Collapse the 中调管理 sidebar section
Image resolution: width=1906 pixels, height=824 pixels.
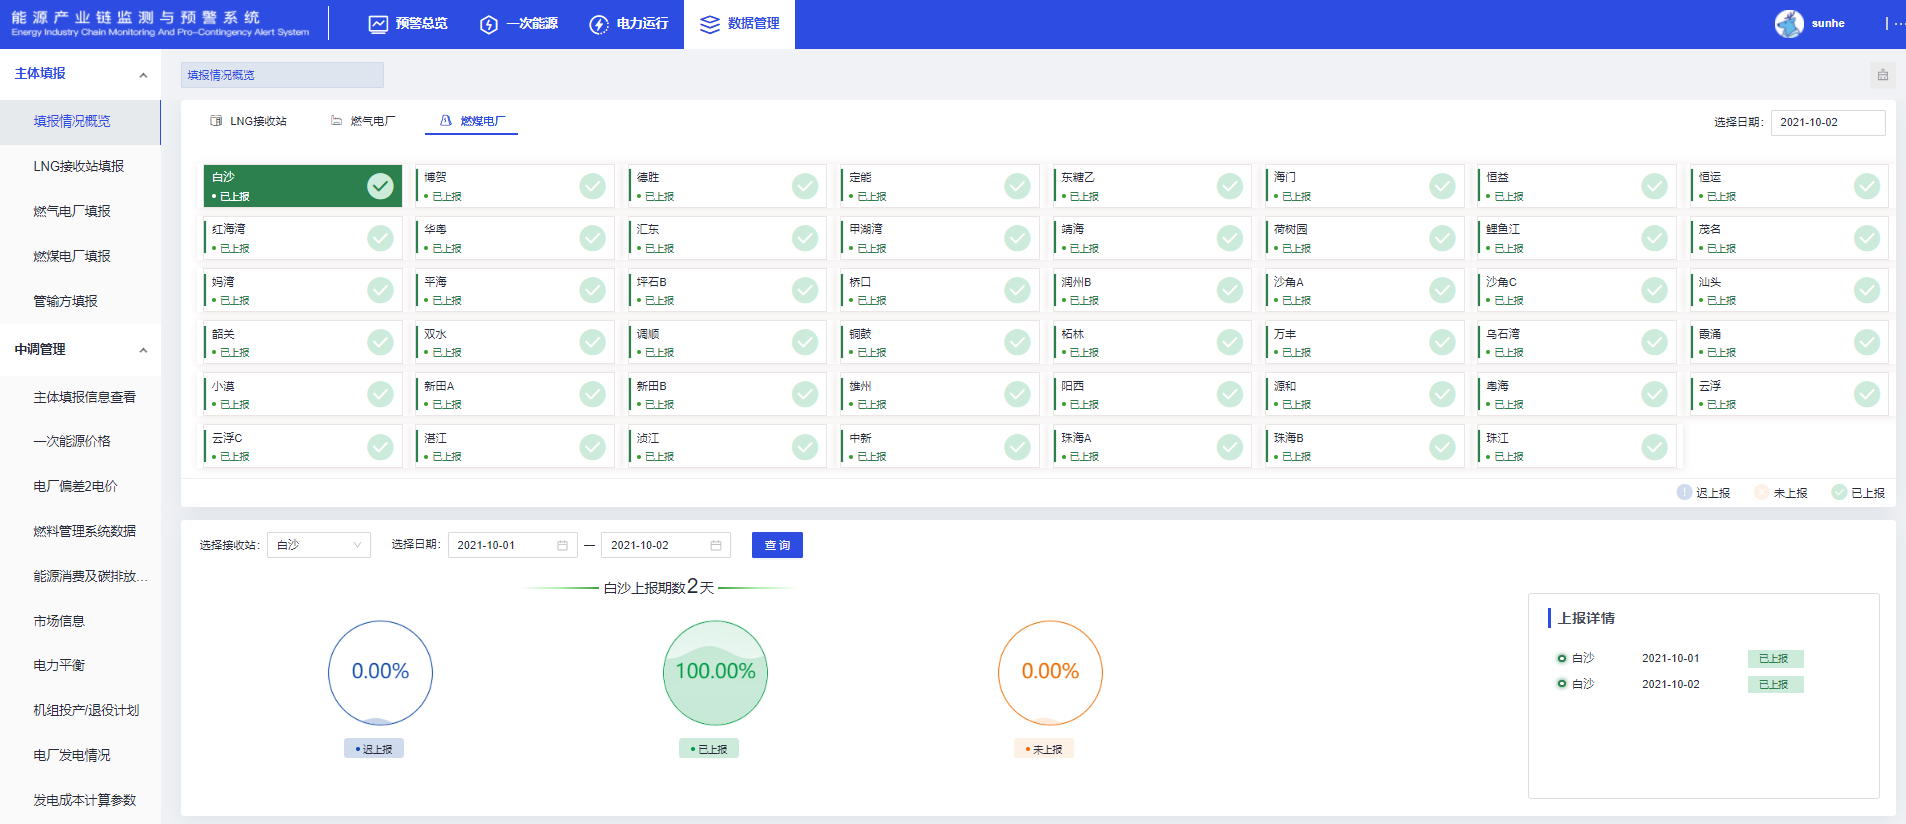pyautogui.click(x=143, y=350)
